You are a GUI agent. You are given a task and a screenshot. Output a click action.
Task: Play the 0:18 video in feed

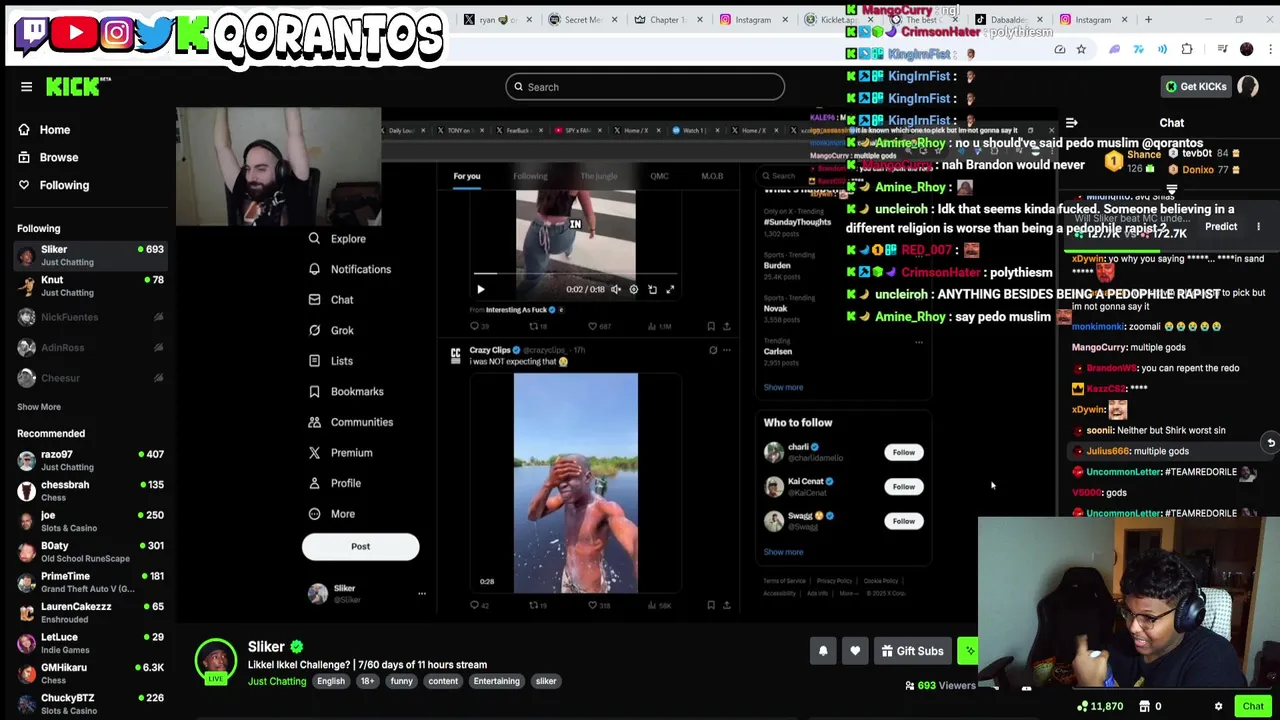coord(480,289)
